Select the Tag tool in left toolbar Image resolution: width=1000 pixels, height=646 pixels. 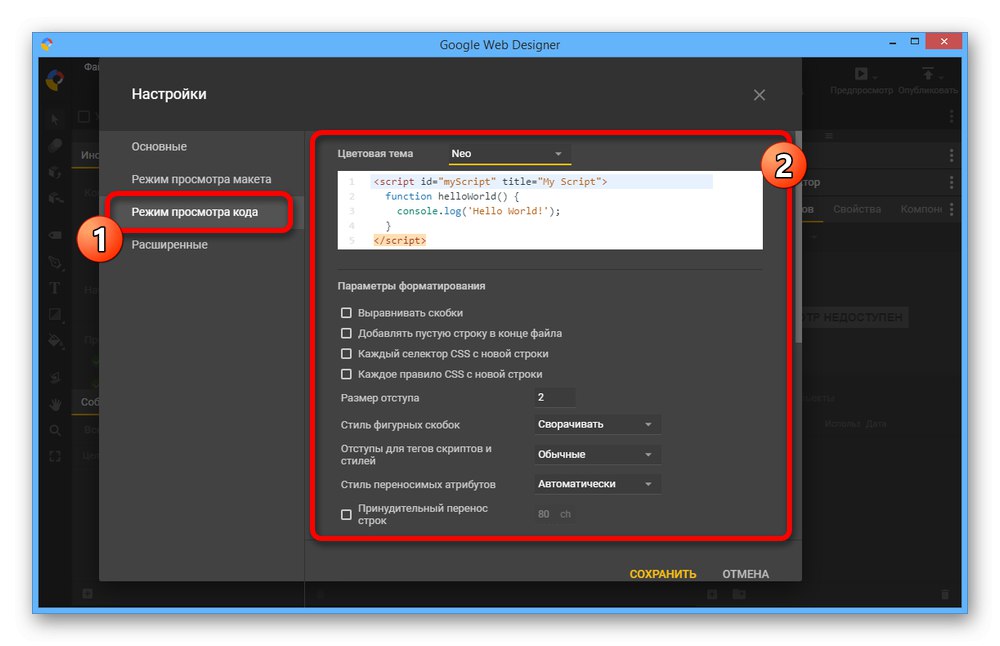click(55, 235)
